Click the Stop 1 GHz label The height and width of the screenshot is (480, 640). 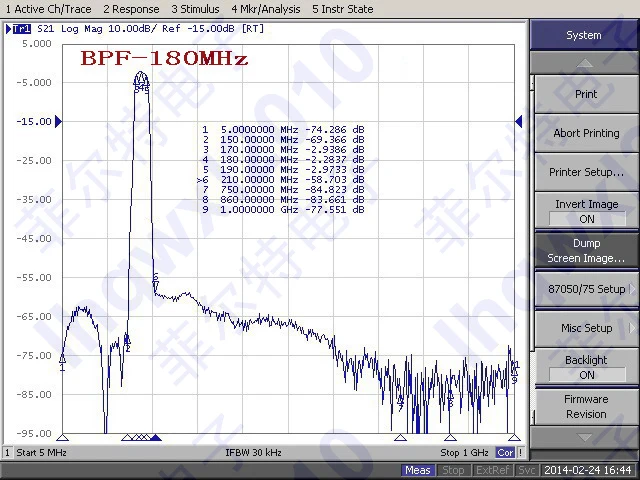pyautogui.click(x=464, y=453)
